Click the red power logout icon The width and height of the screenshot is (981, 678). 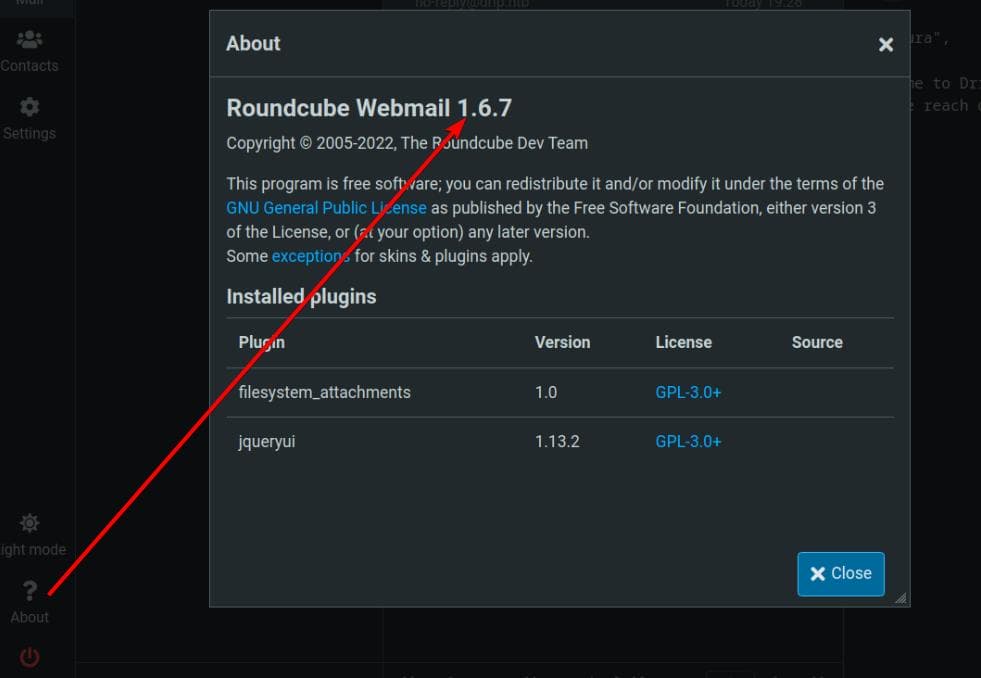pyautogui.click(x=30, y=657)
